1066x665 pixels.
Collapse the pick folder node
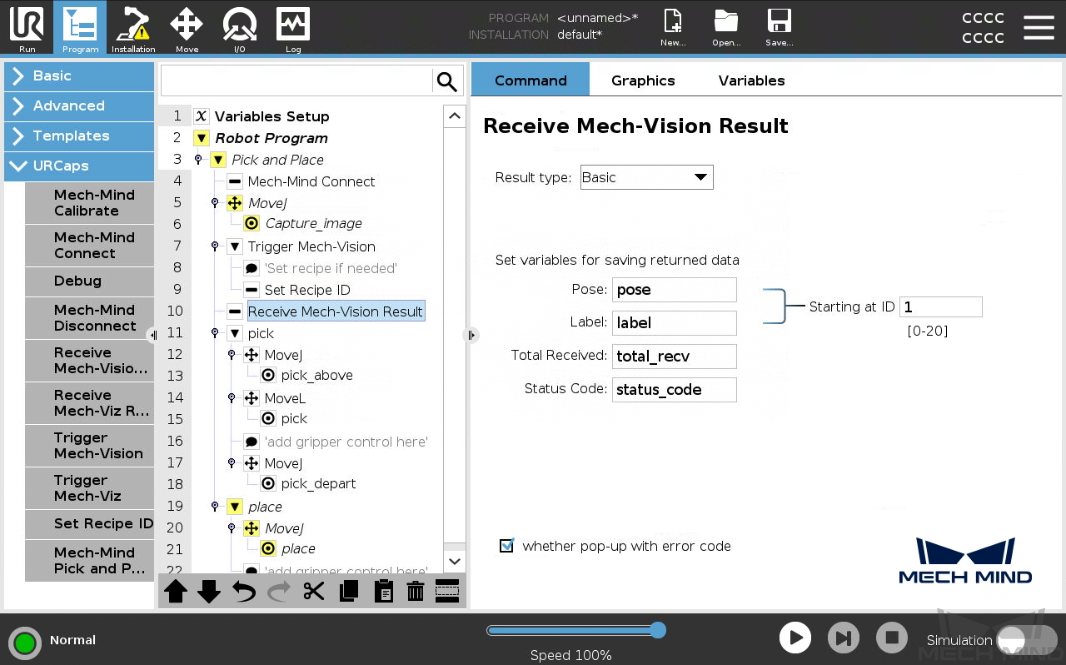(235, 333)
